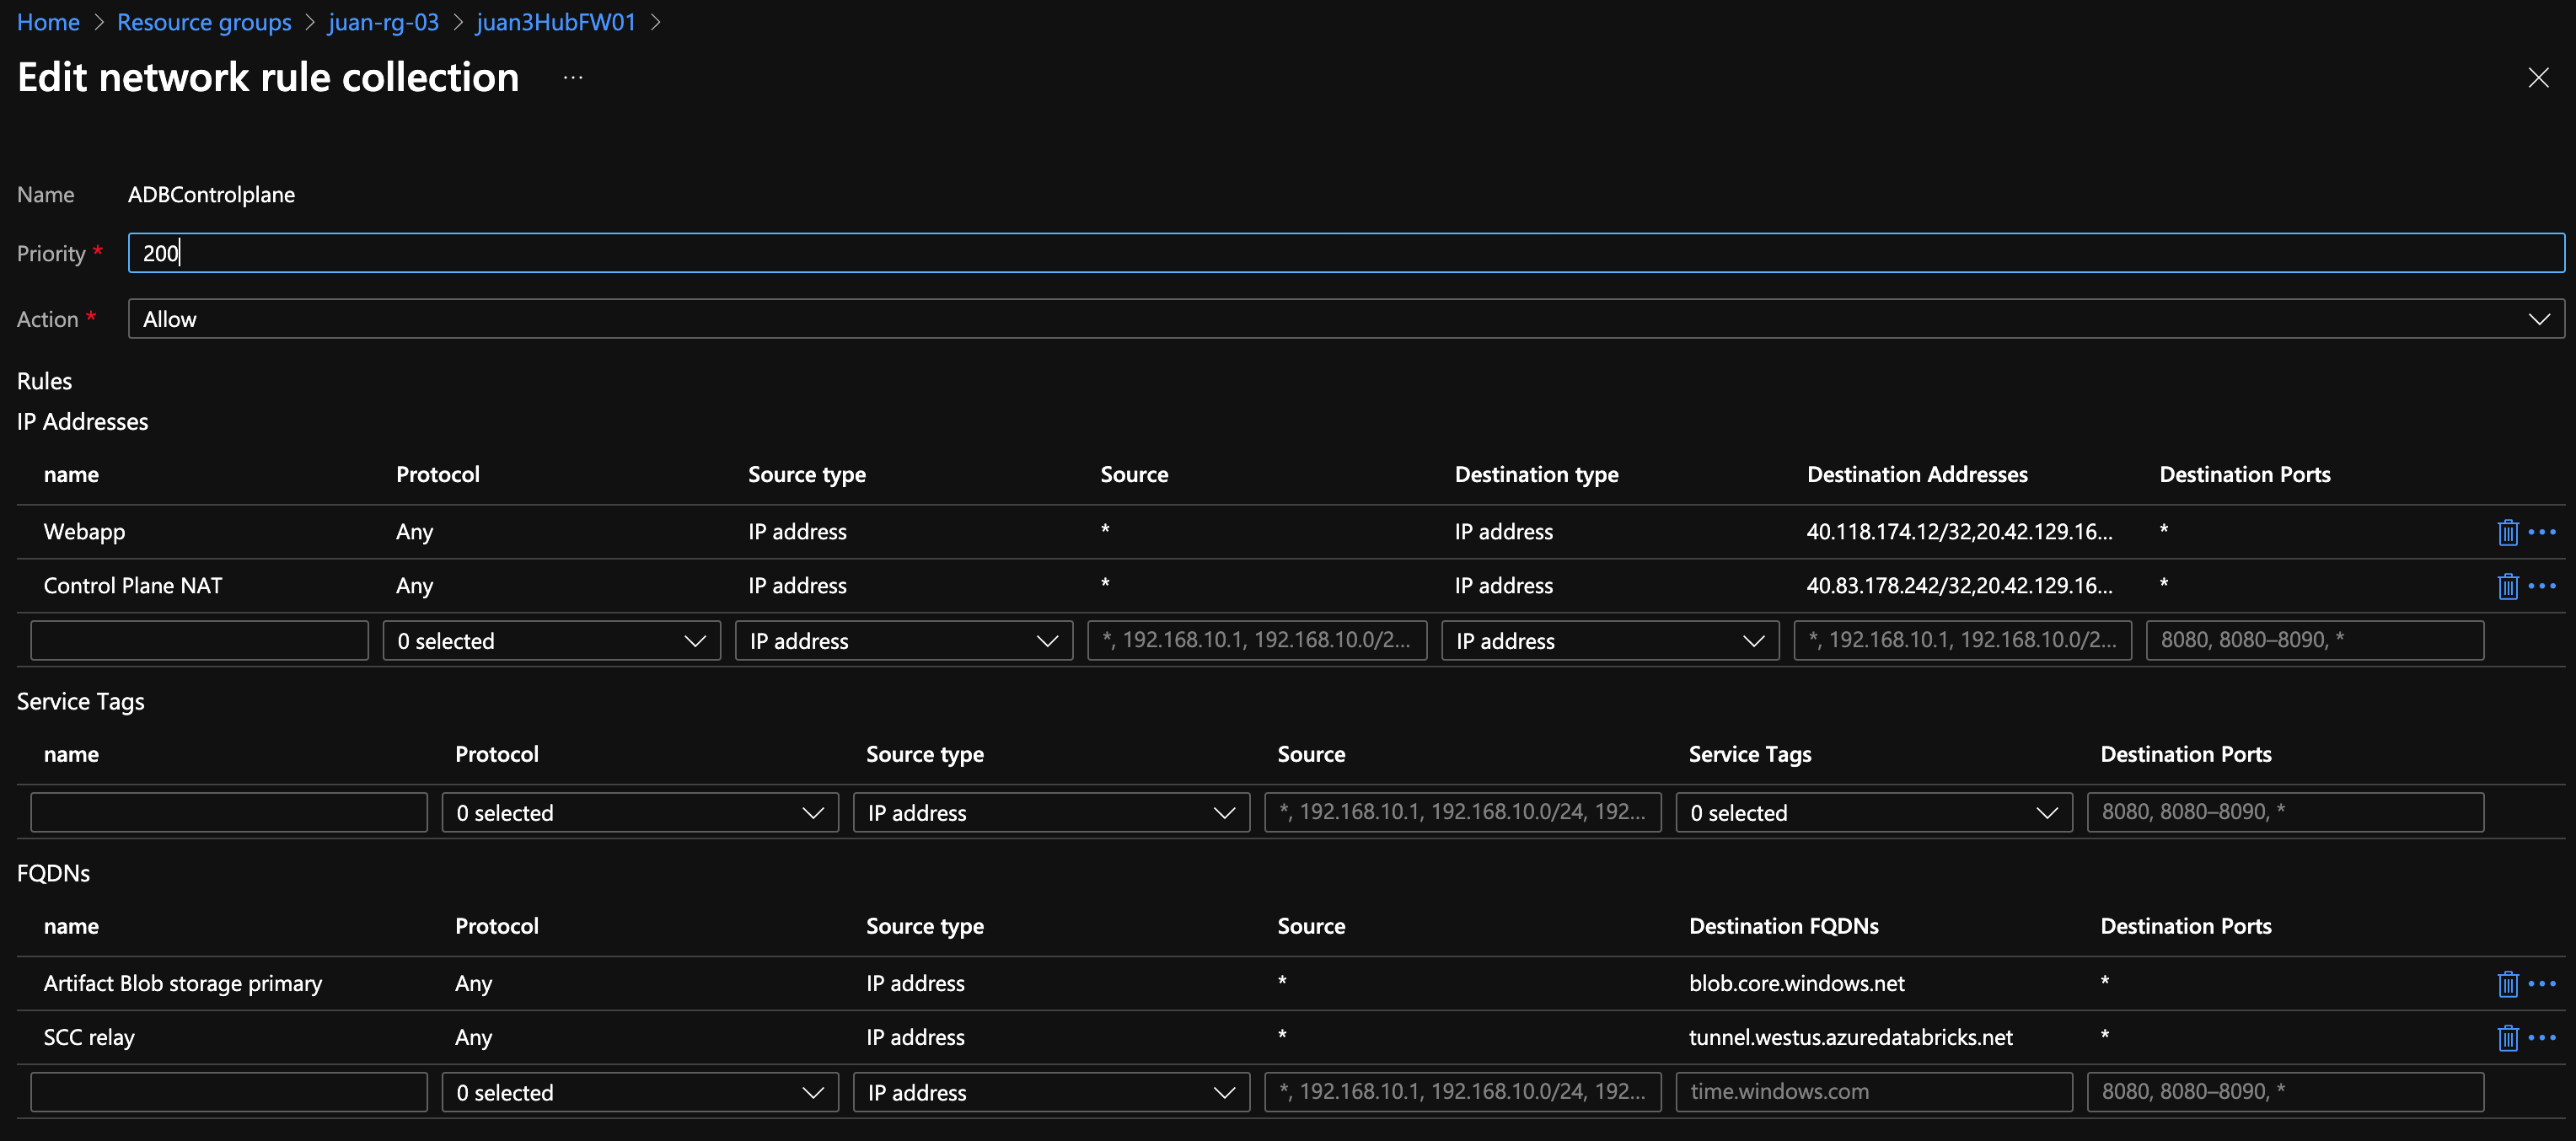Open the page options ellipsis next to the title
Screen dimensions: 2576x1141
click(x=572, y=78)
